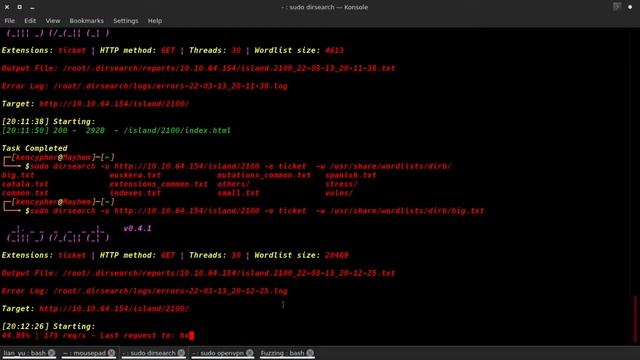
Task: Click the '[20:11:38] Starting:' line
Action: [48, 122]
